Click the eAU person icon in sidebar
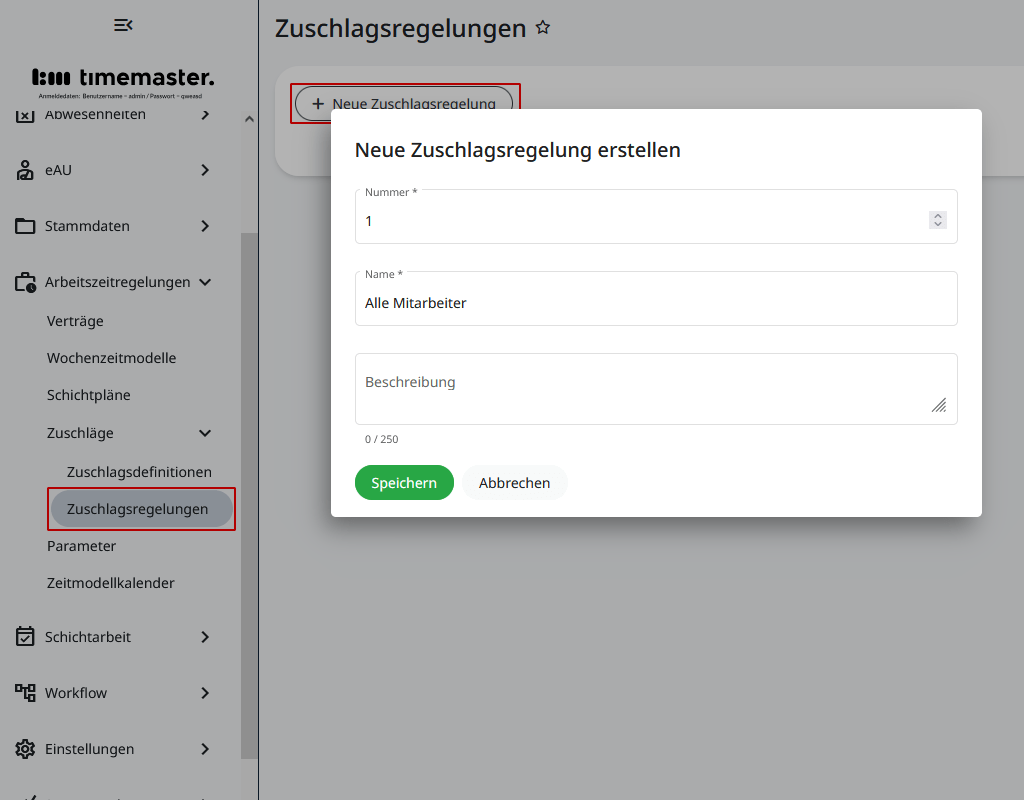 (25, 170)
